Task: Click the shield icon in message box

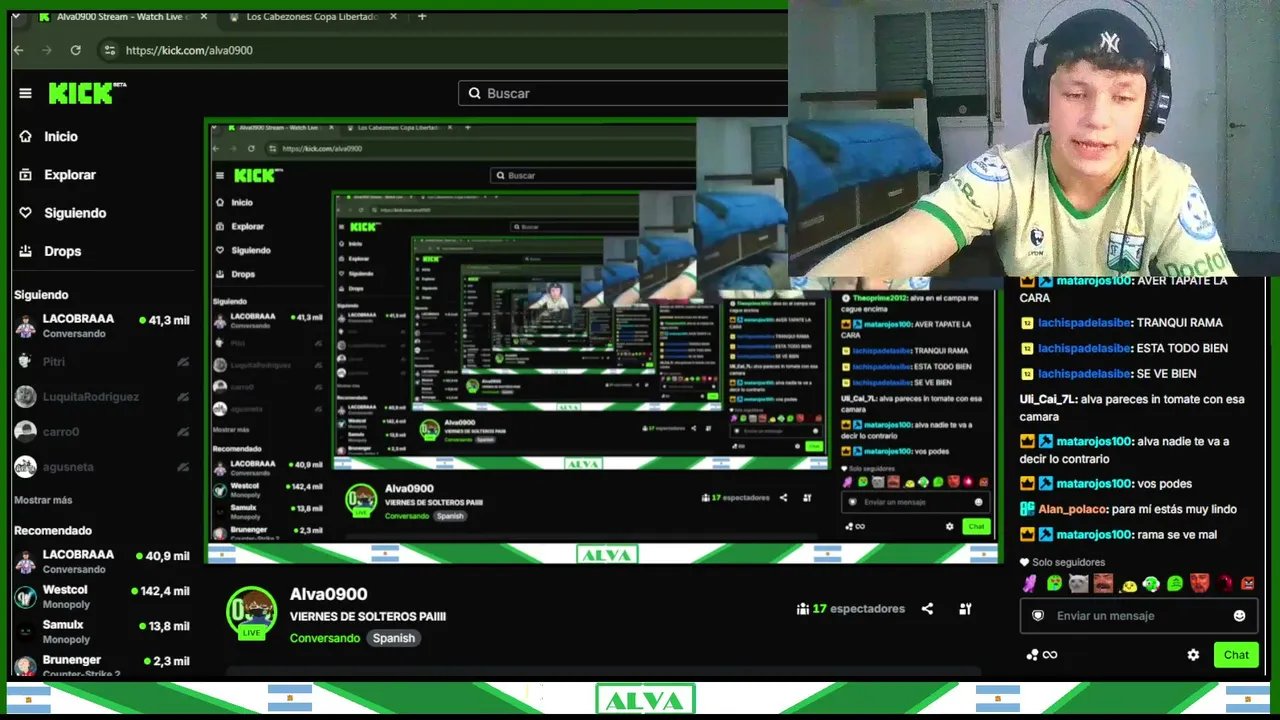Action: pos(1038,616)
